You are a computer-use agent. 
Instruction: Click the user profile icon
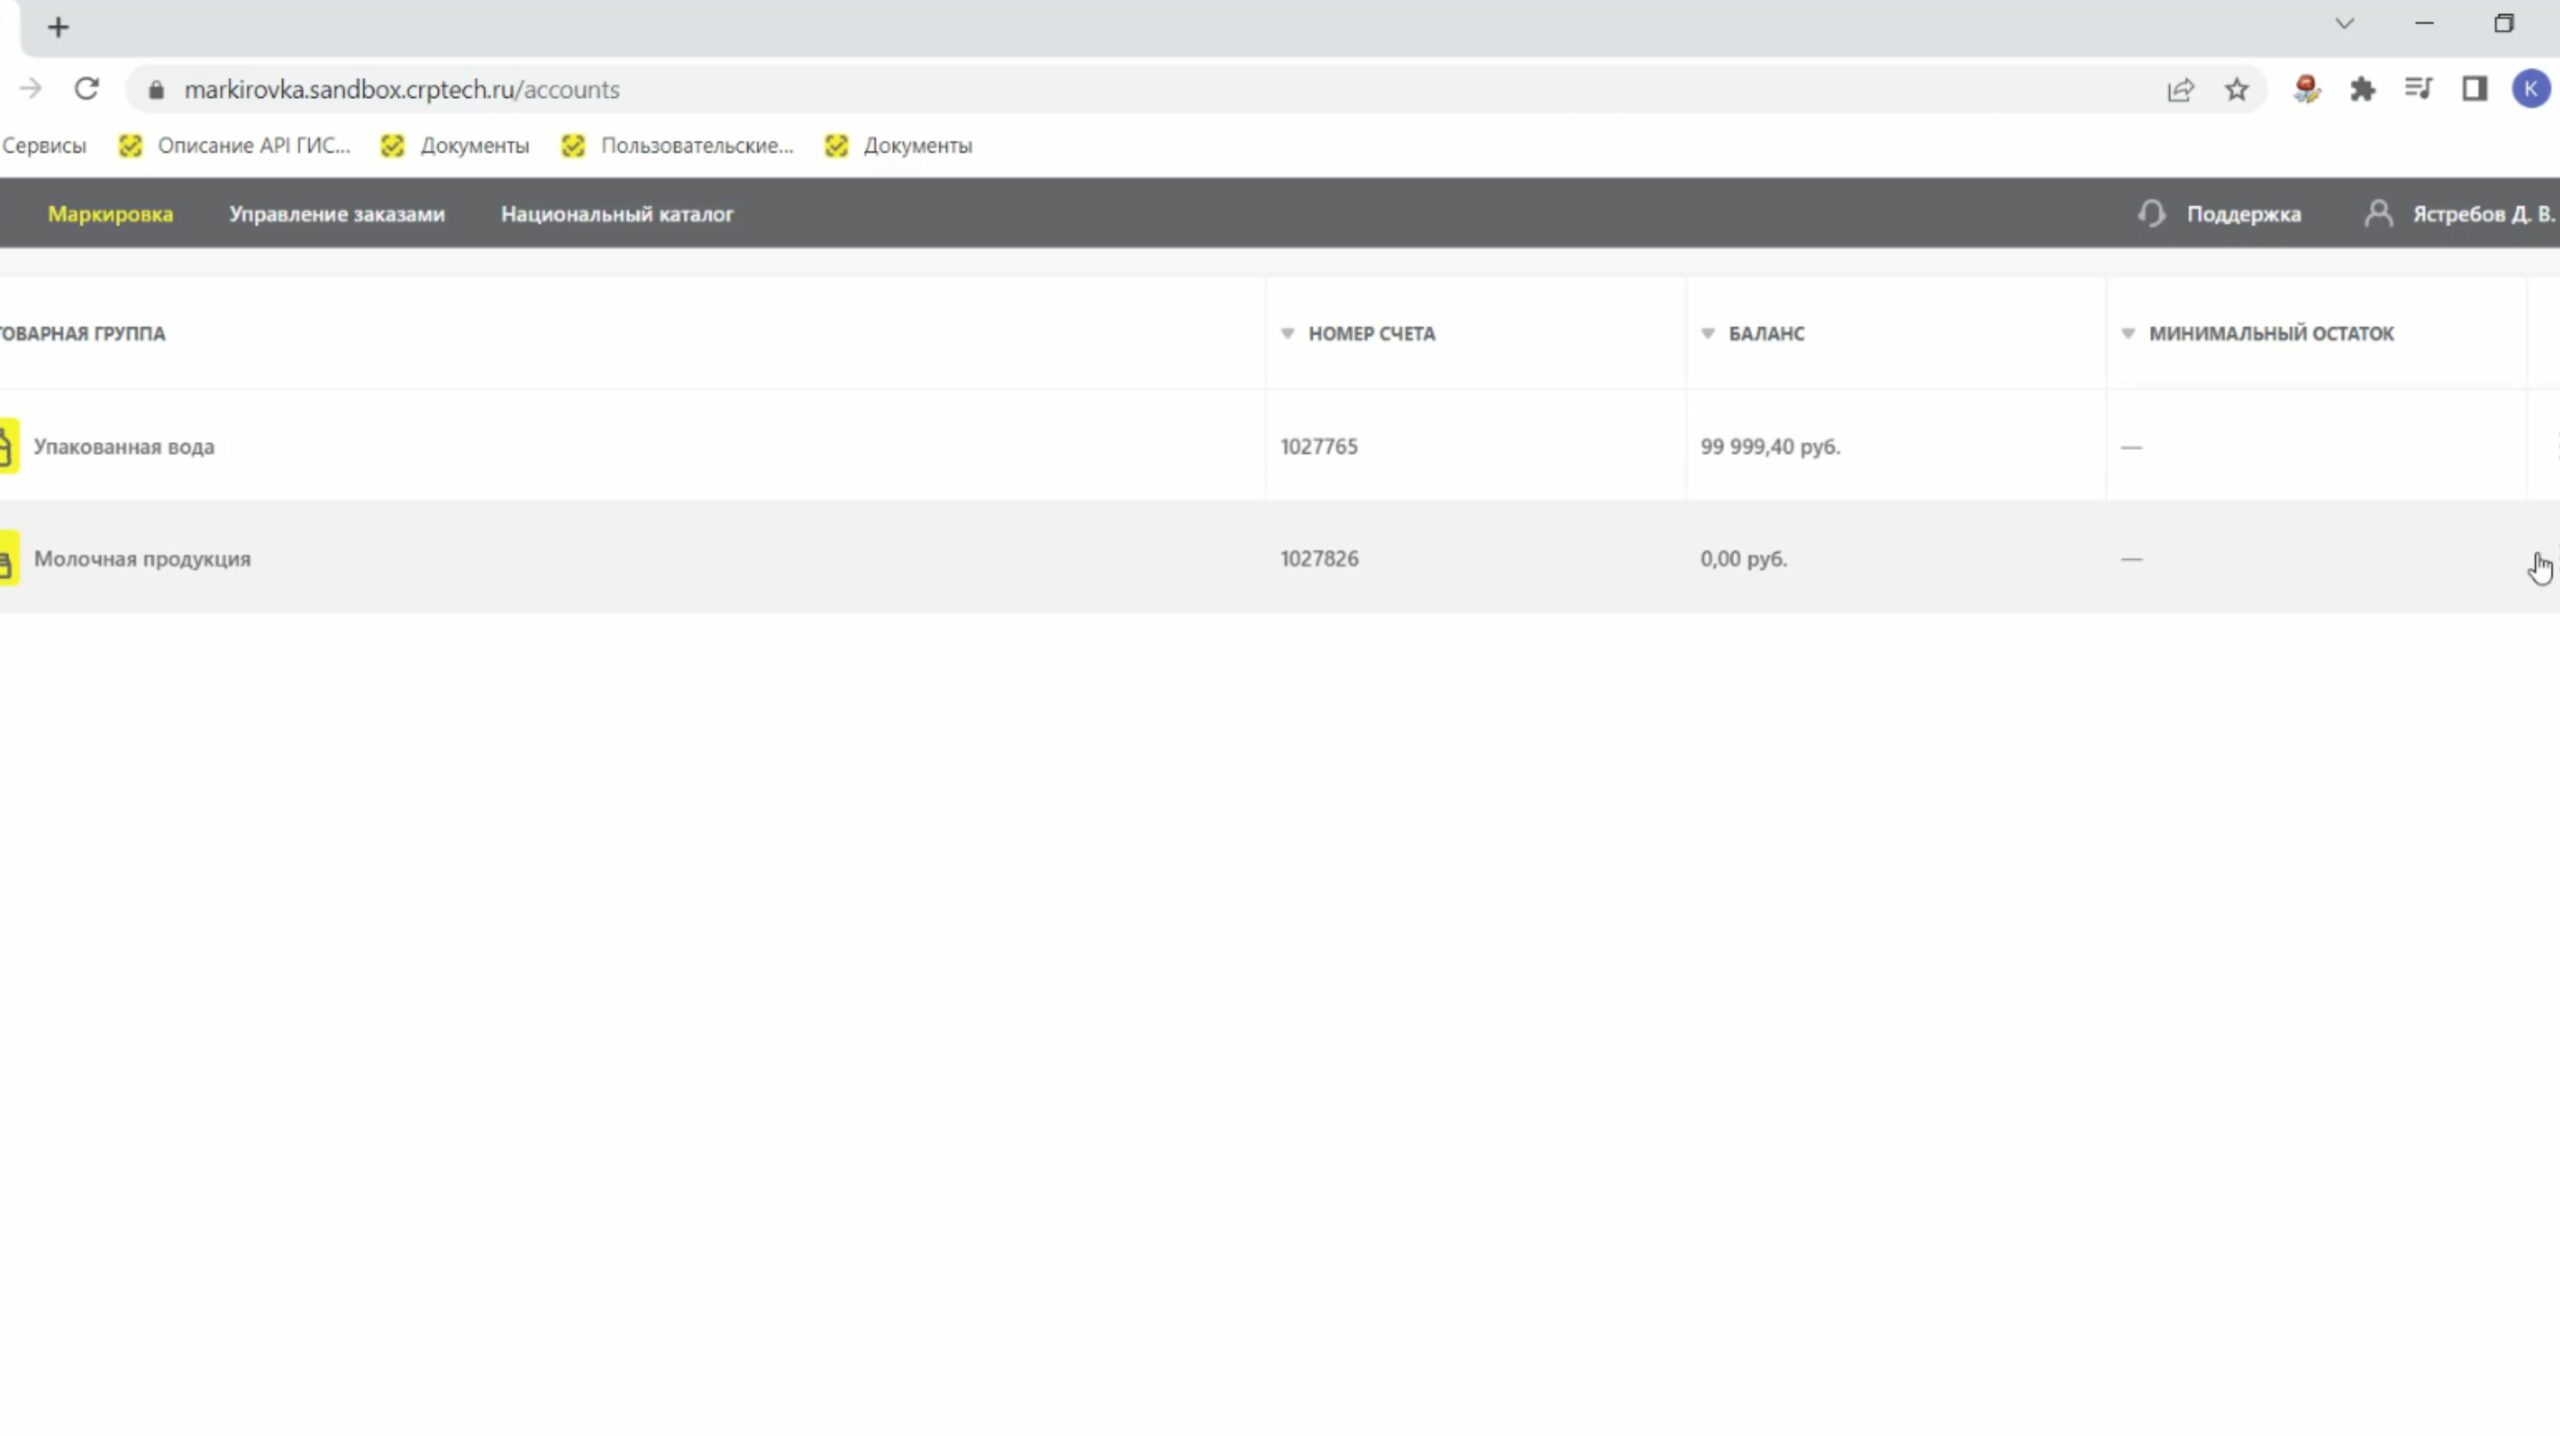click(x=2378, y=214)
